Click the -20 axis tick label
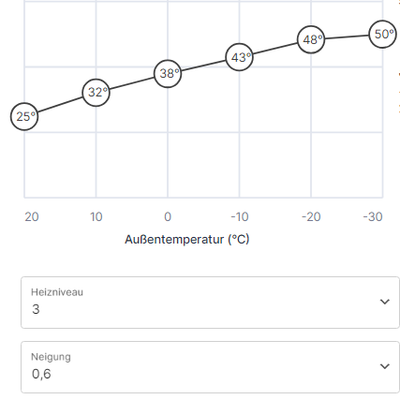This screenshot has width=400, height=399. click(x=311, y=217)
